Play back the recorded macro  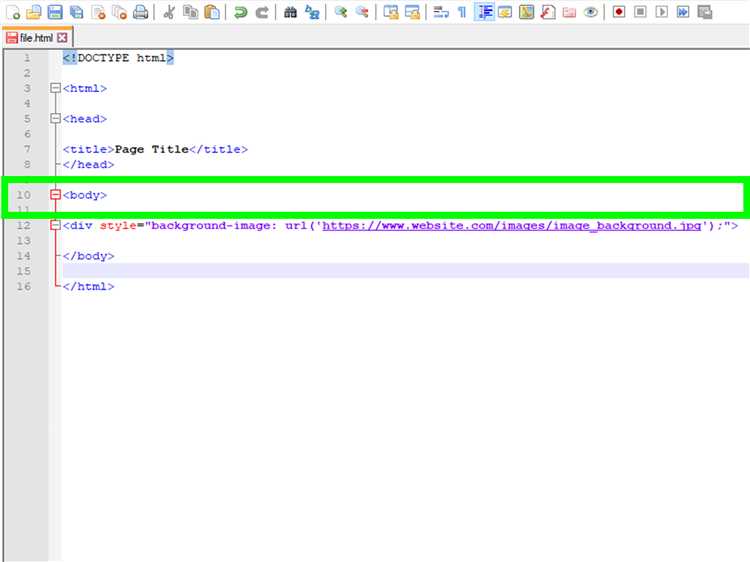tap(661, 13)
